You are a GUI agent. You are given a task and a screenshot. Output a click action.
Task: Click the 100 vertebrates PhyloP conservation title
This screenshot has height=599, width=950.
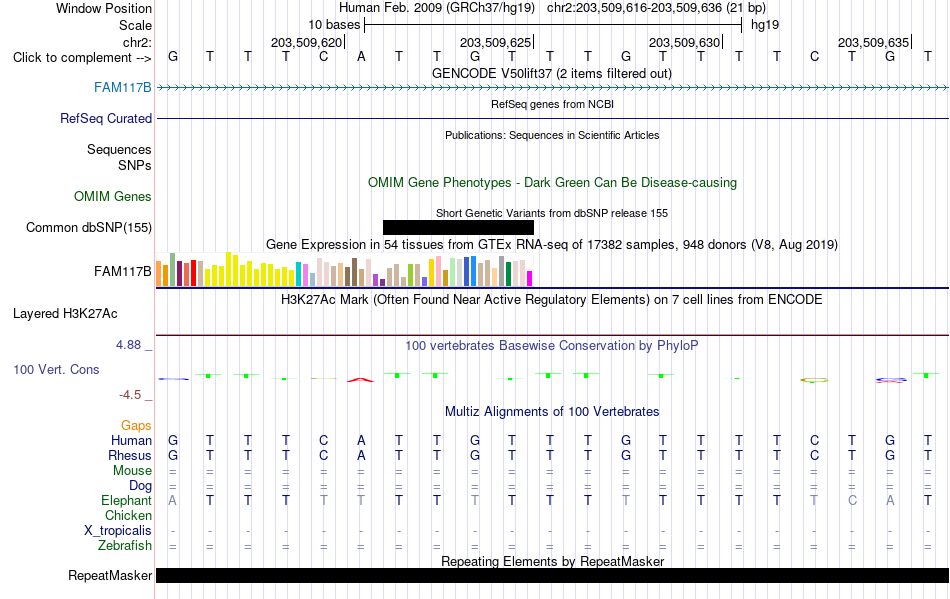click(551, 345)
